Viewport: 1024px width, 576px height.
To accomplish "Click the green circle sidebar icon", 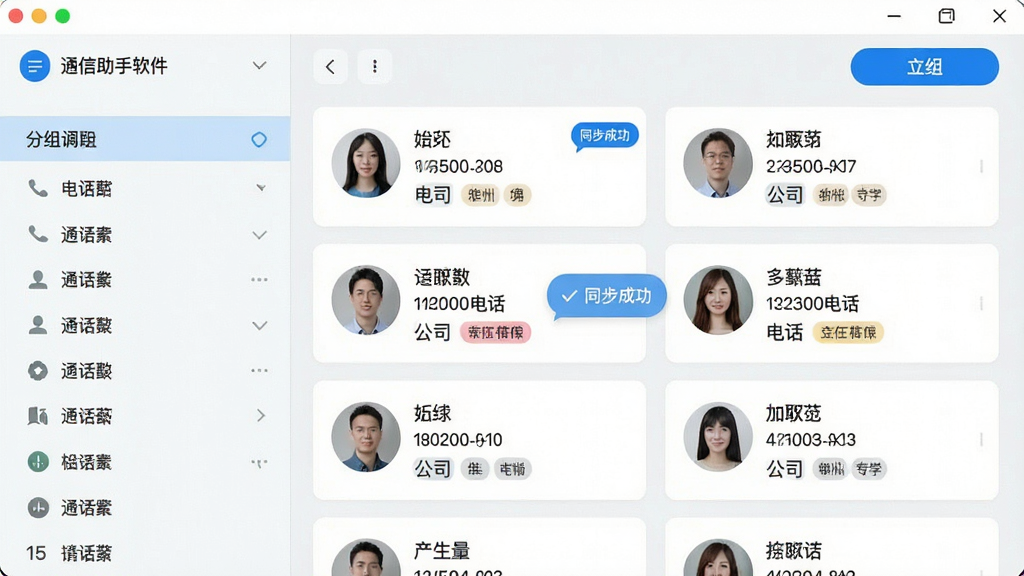I will point(38,462).
